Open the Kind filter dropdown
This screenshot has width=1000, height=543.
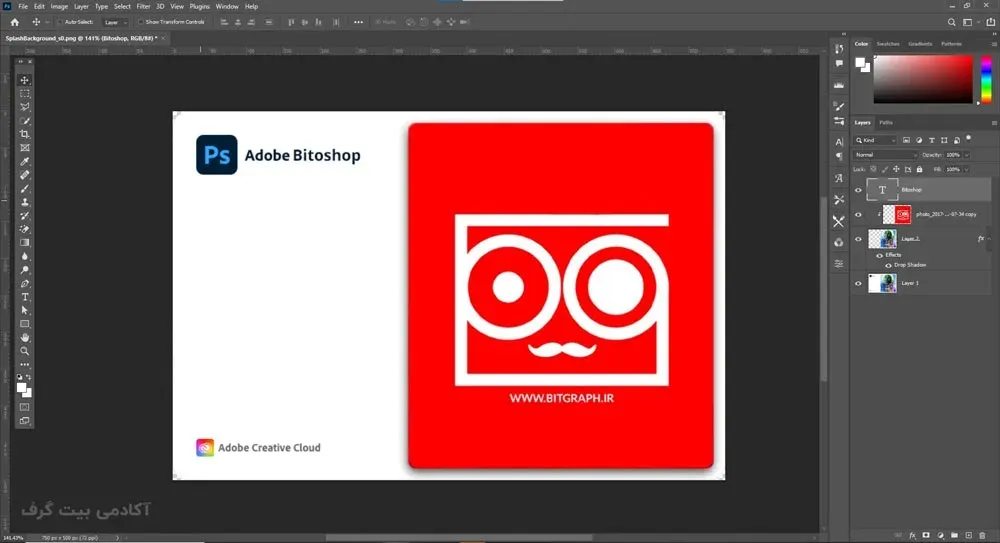(875, 140)
